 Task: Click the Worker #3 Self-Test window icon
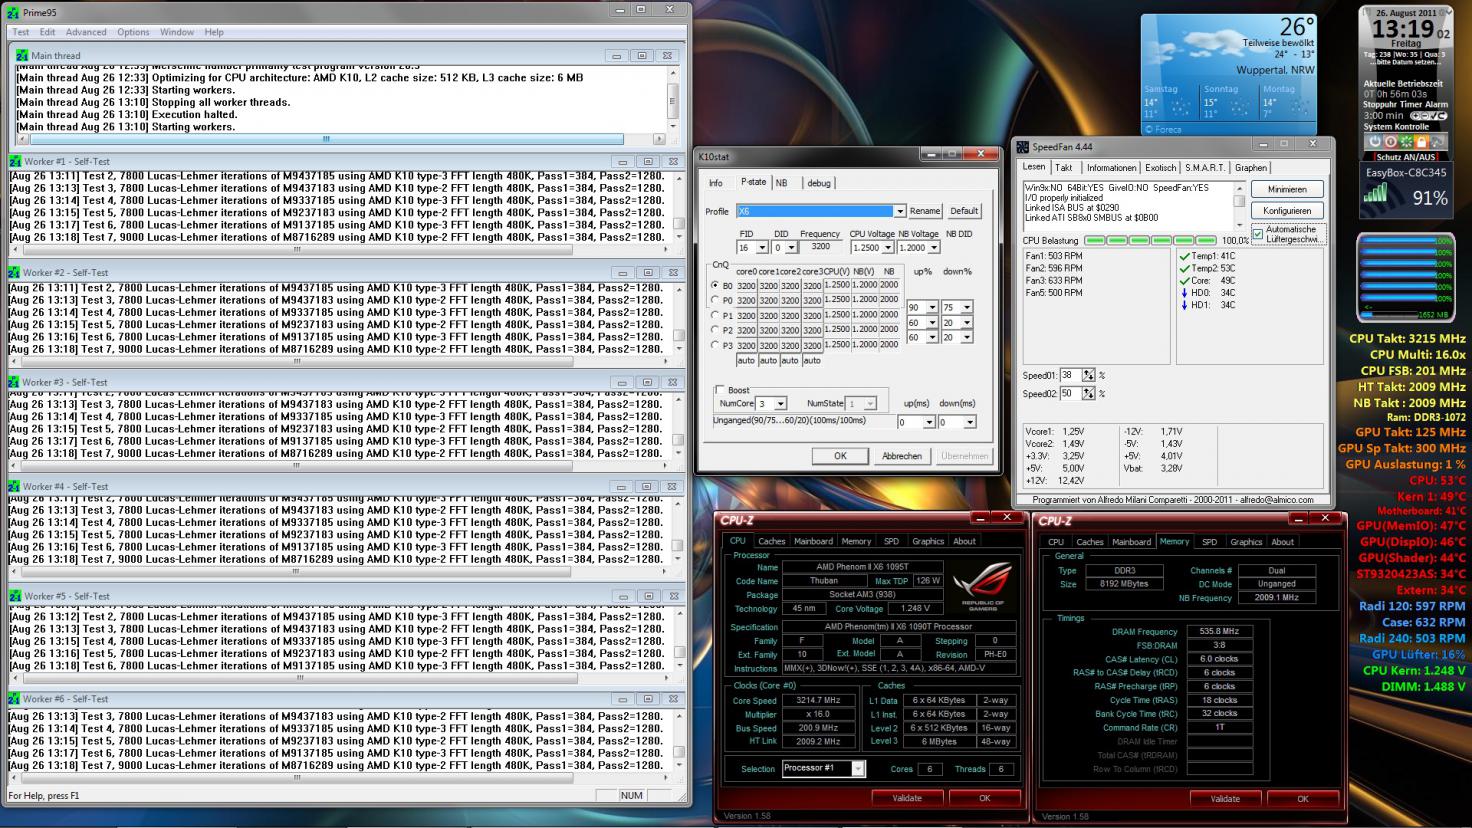point(15,382)
